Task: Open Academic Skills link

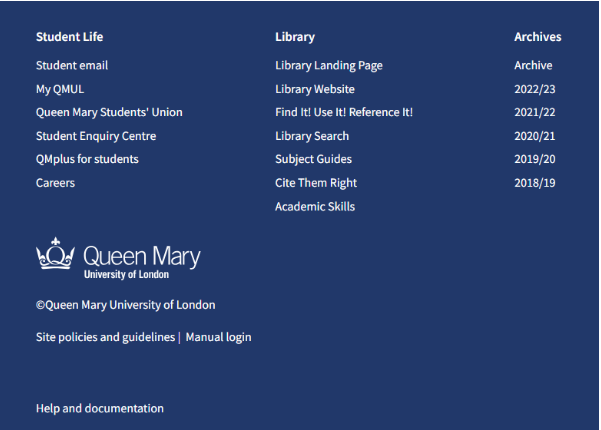Action: [315, 207]
